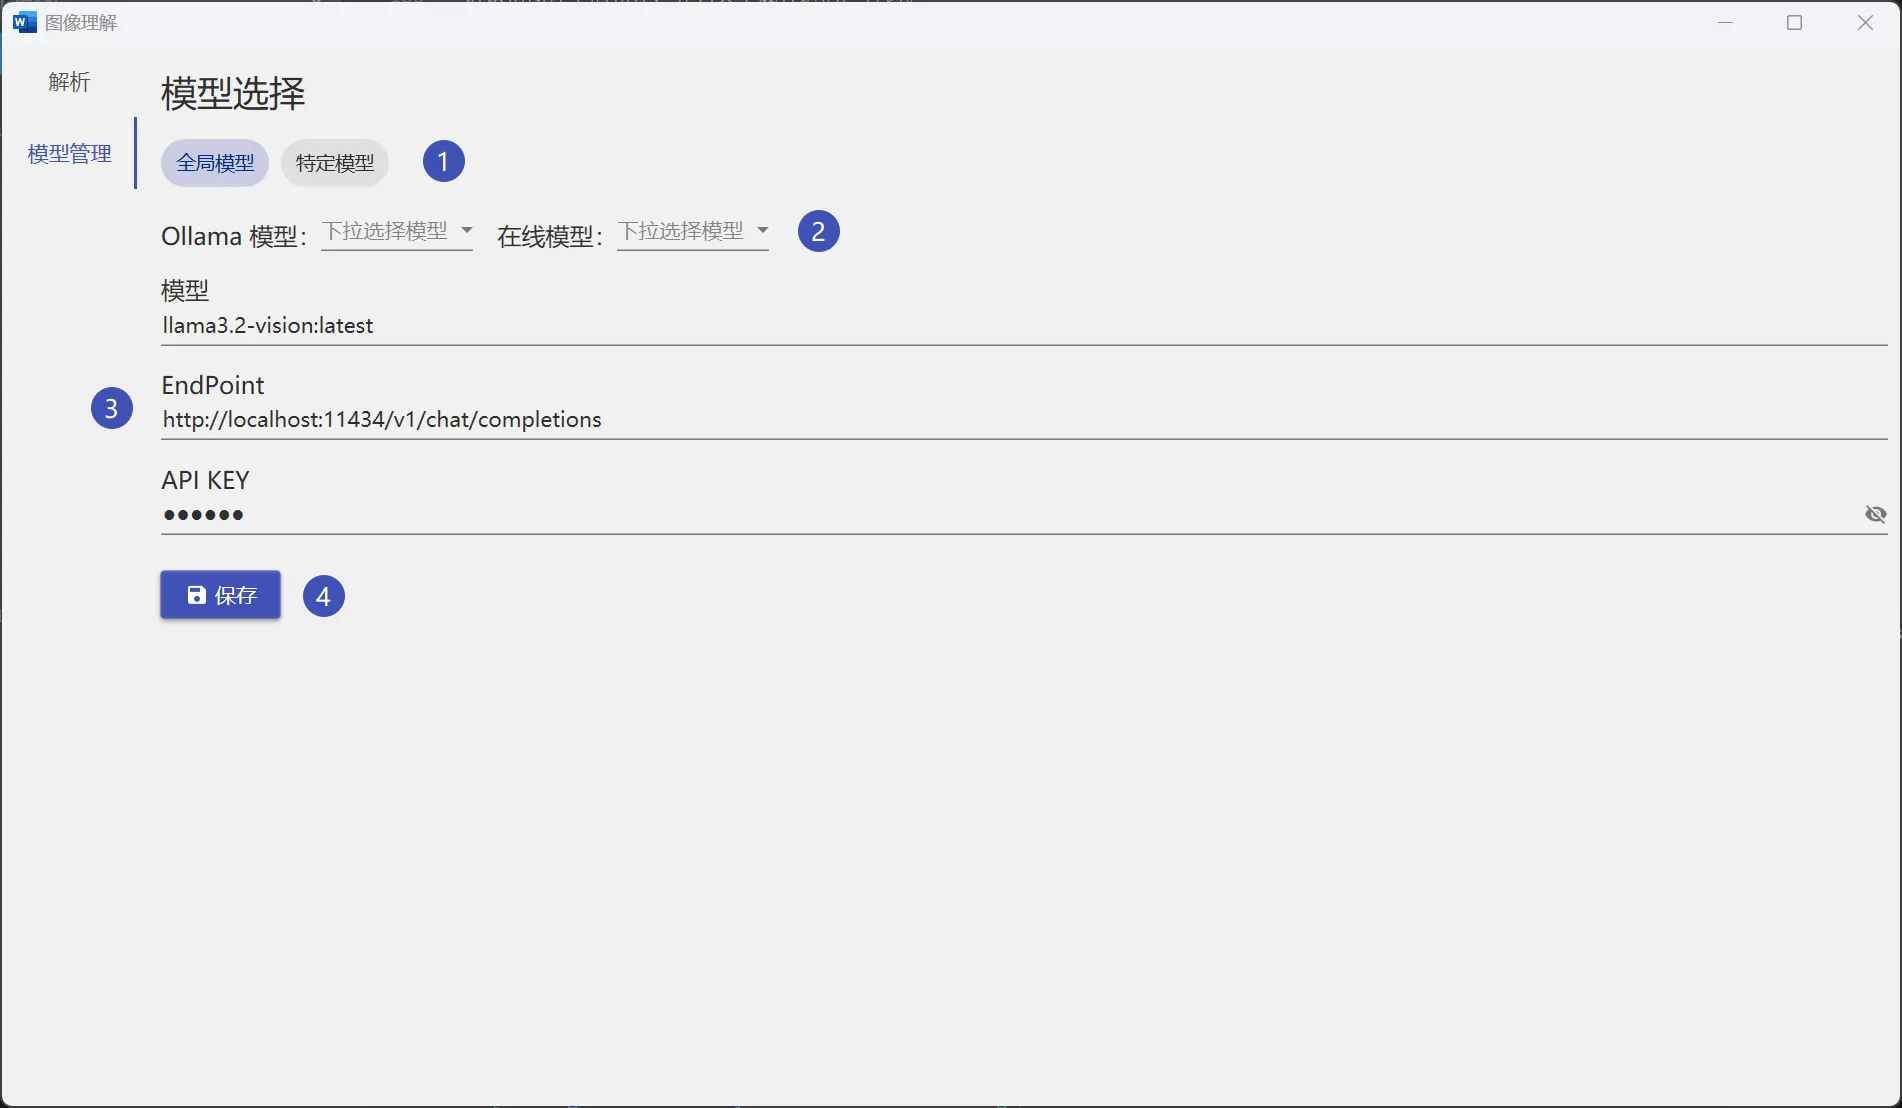Select the 特定模型 chip
The width and height of the screenshot is (1902, 1108).
point(335,163)
